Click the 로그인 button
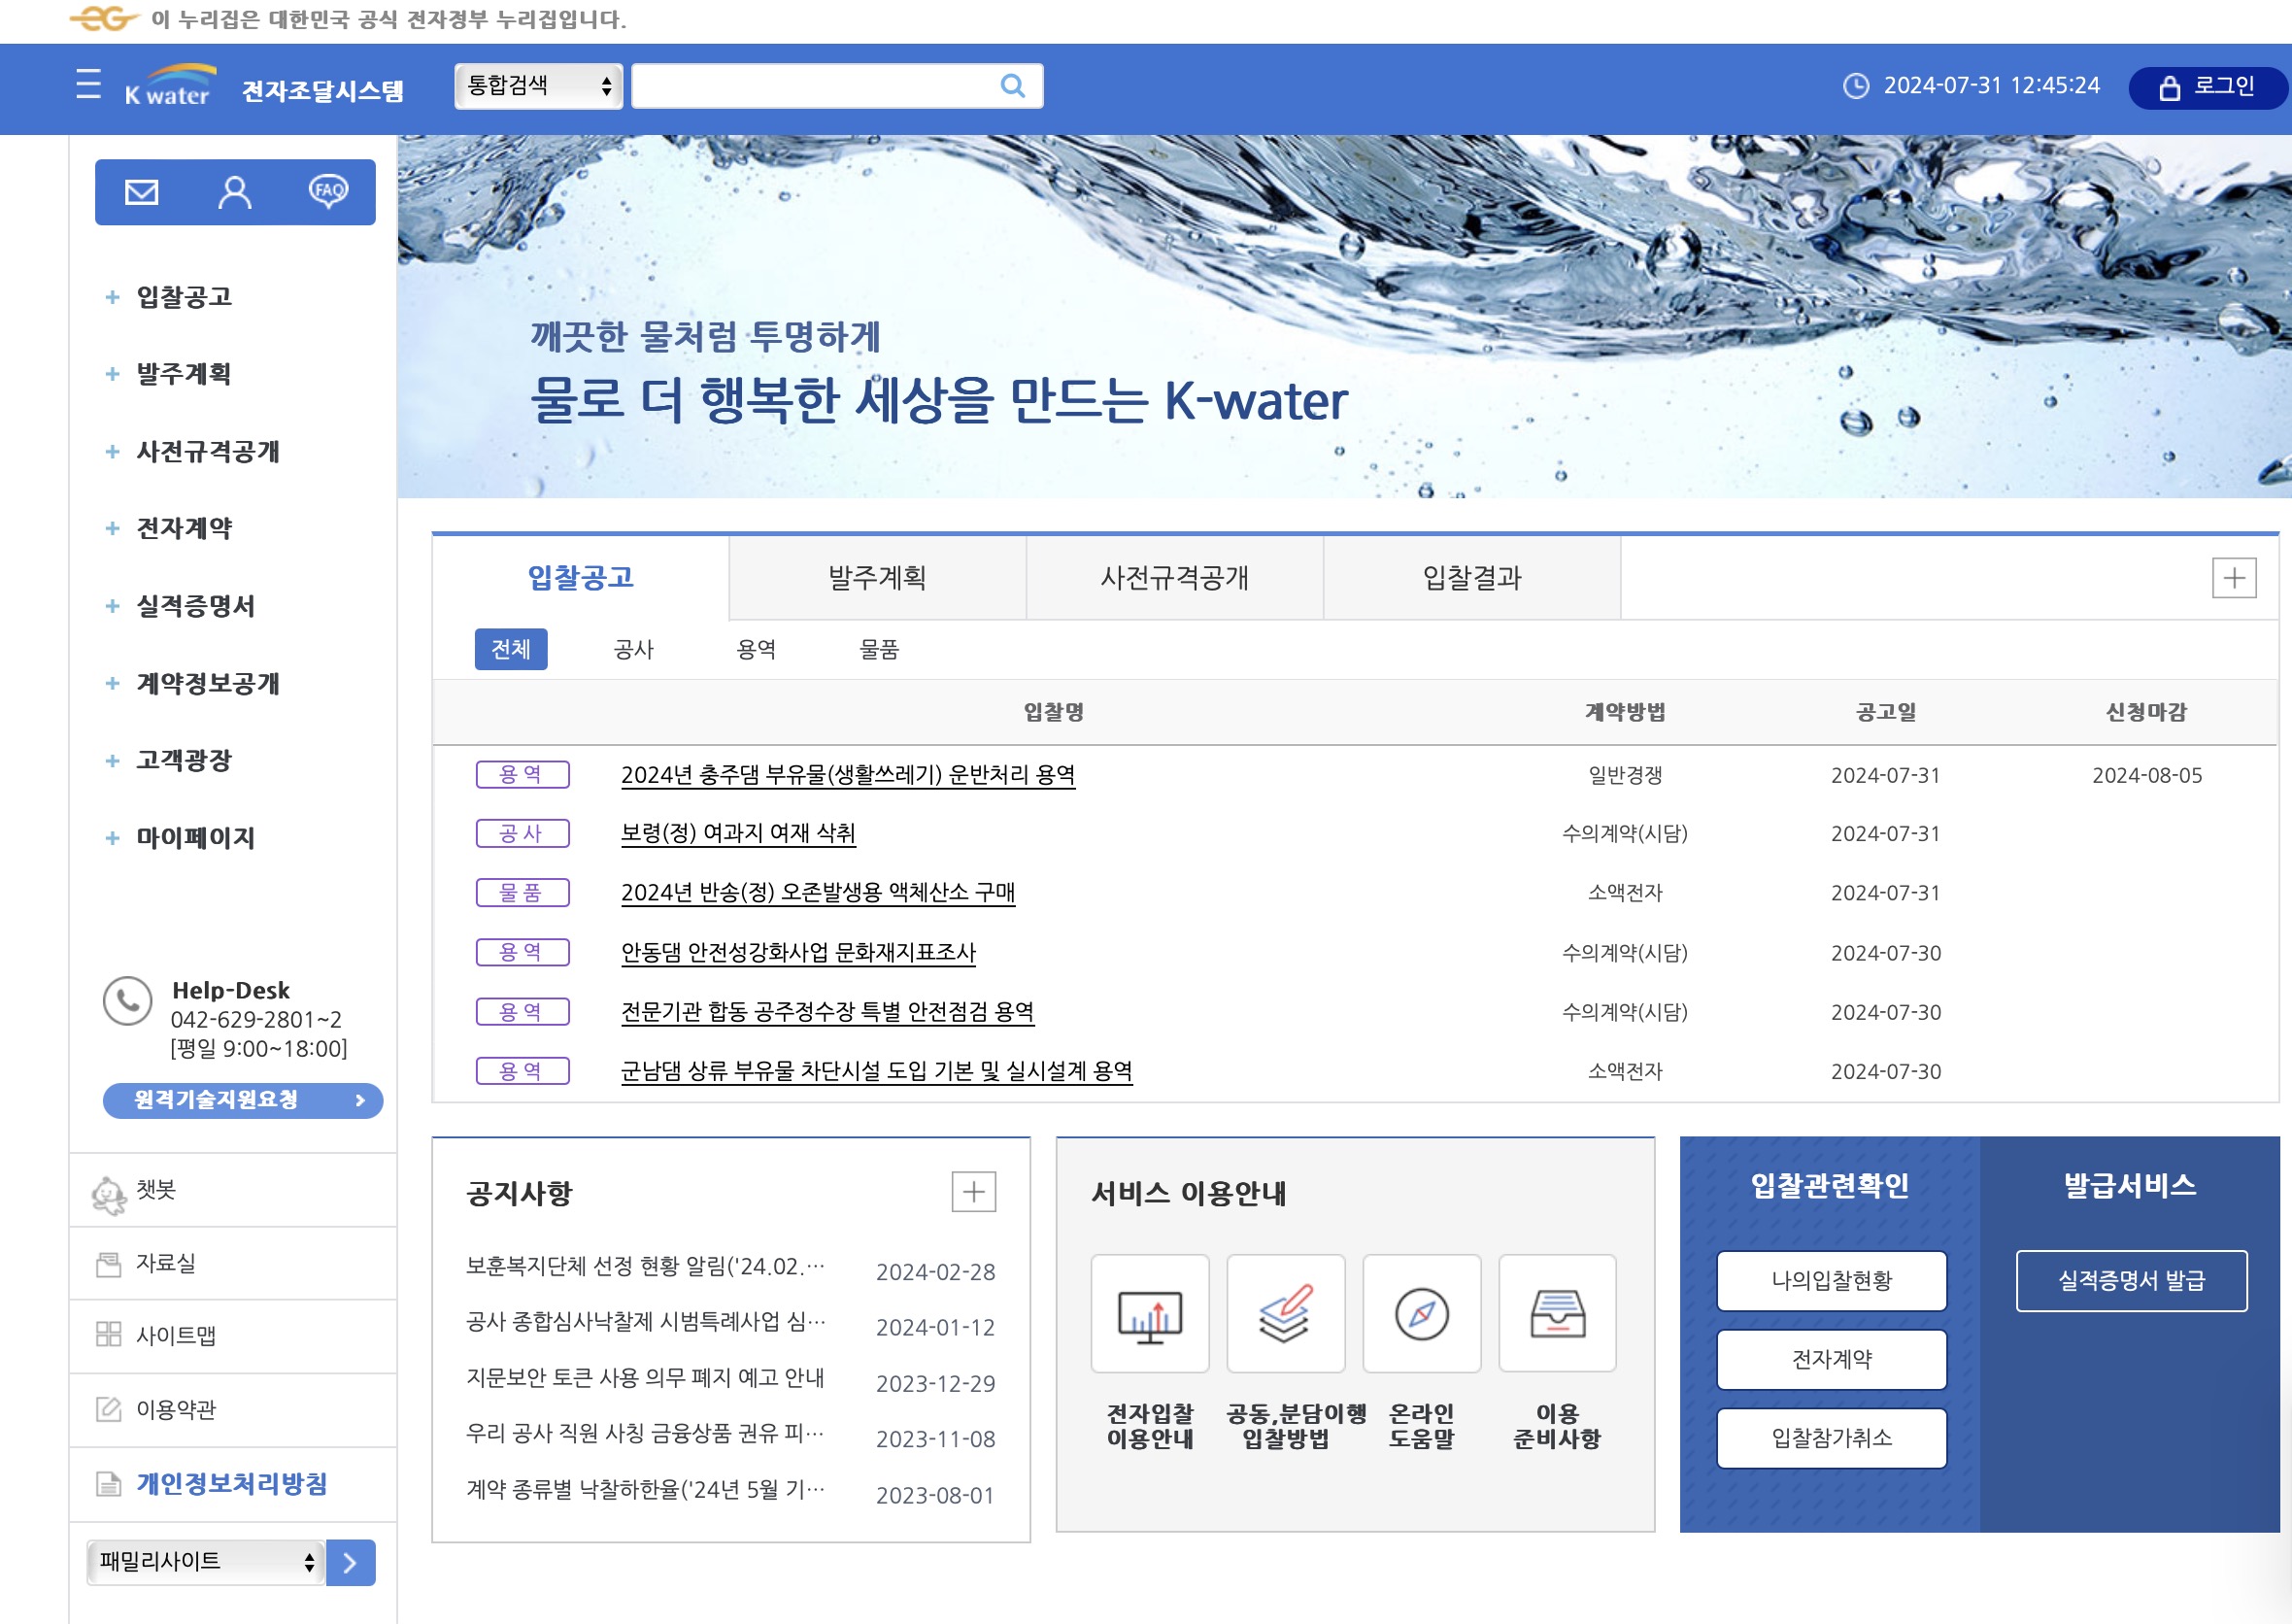The image size is (2292, 1624). [2205, 87]
